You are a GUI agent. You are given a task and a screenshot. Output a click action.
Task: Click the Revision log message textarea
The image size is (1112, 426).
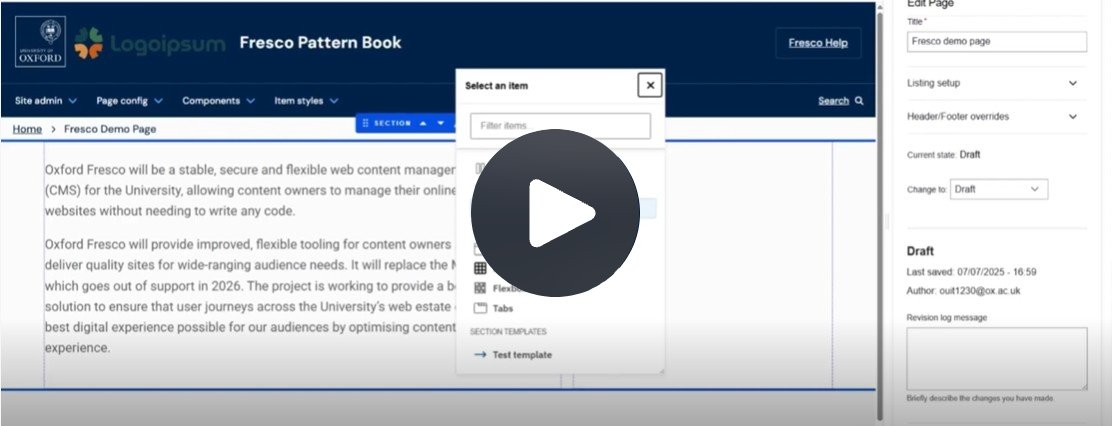(x=996, y=358)
